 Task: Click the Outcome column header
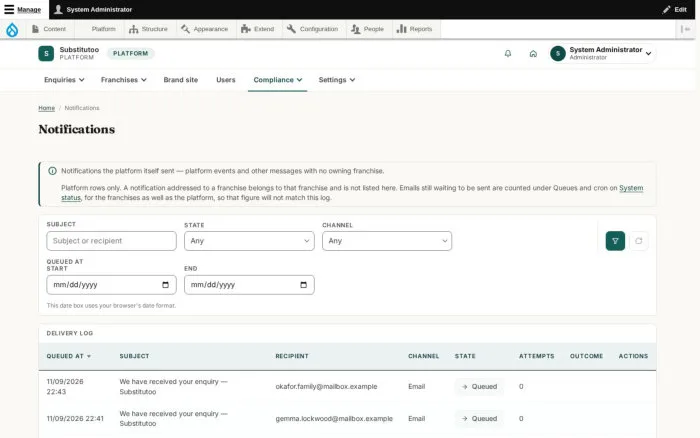[586, 356]
